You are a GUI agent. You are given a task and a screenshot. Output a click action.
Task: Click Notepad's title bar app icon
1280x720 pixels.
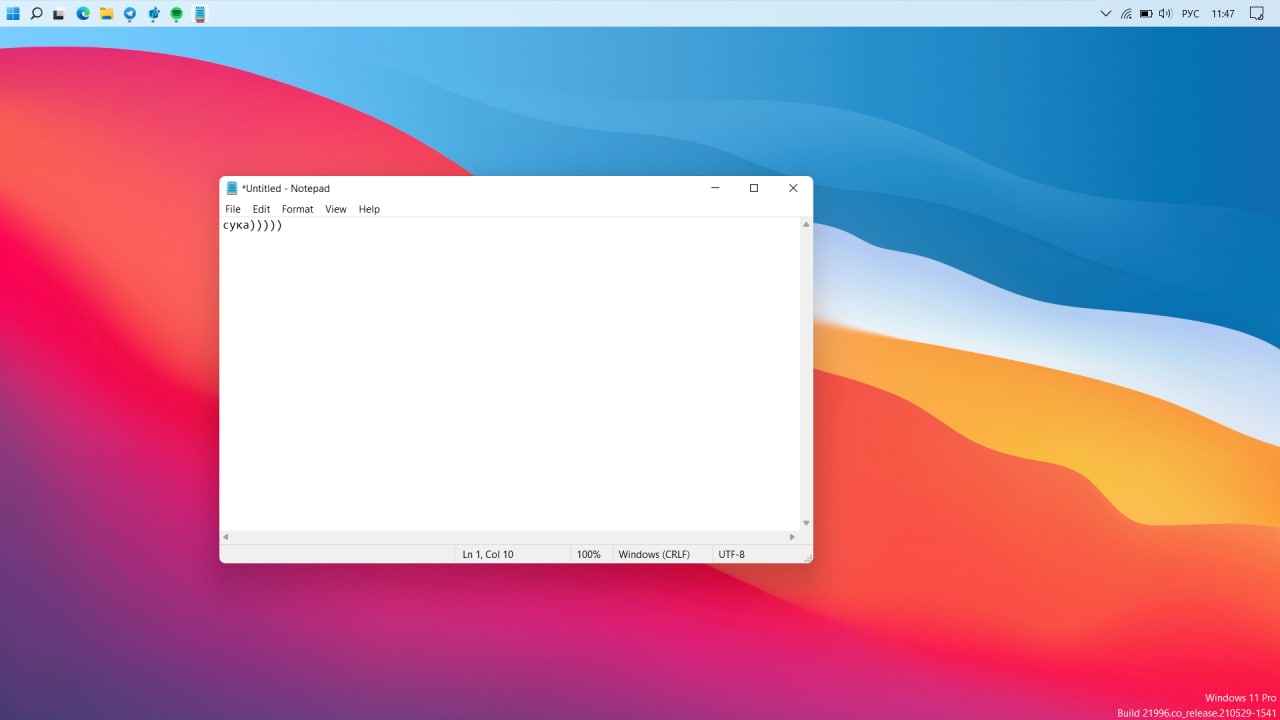232,188
